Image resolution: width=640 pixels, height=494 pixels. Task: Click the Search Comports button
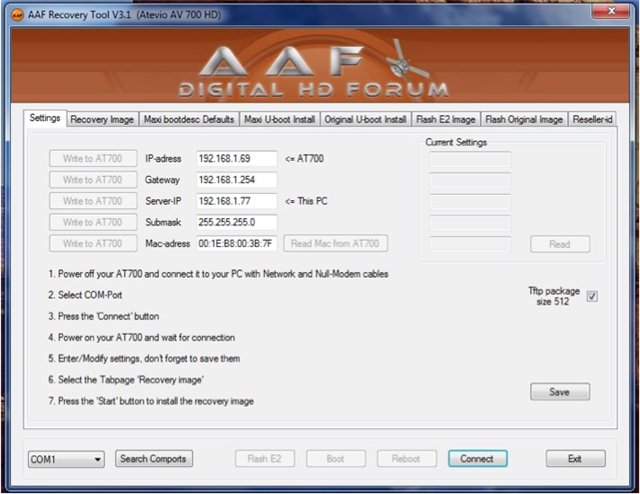(x=154, y=458)
